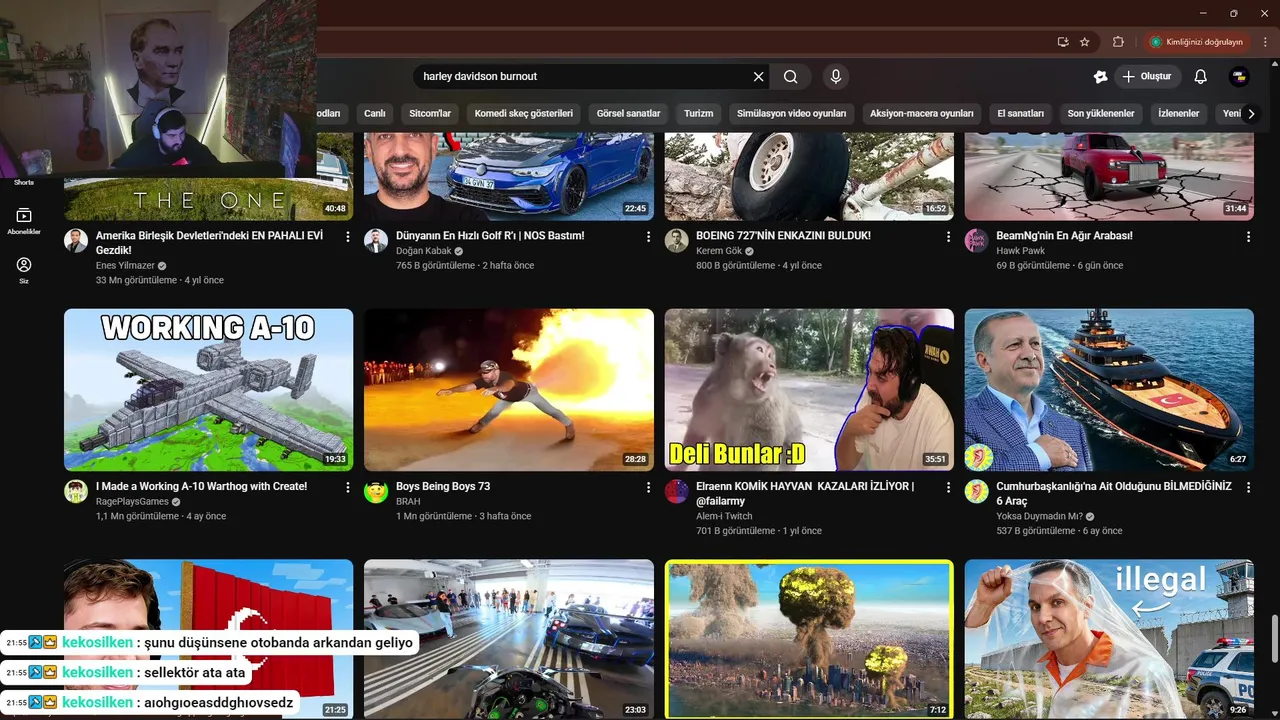Open Alem-i Twitch channel avatar
The height and width of the screenshot is (720, 1280).
pos(677,491)
